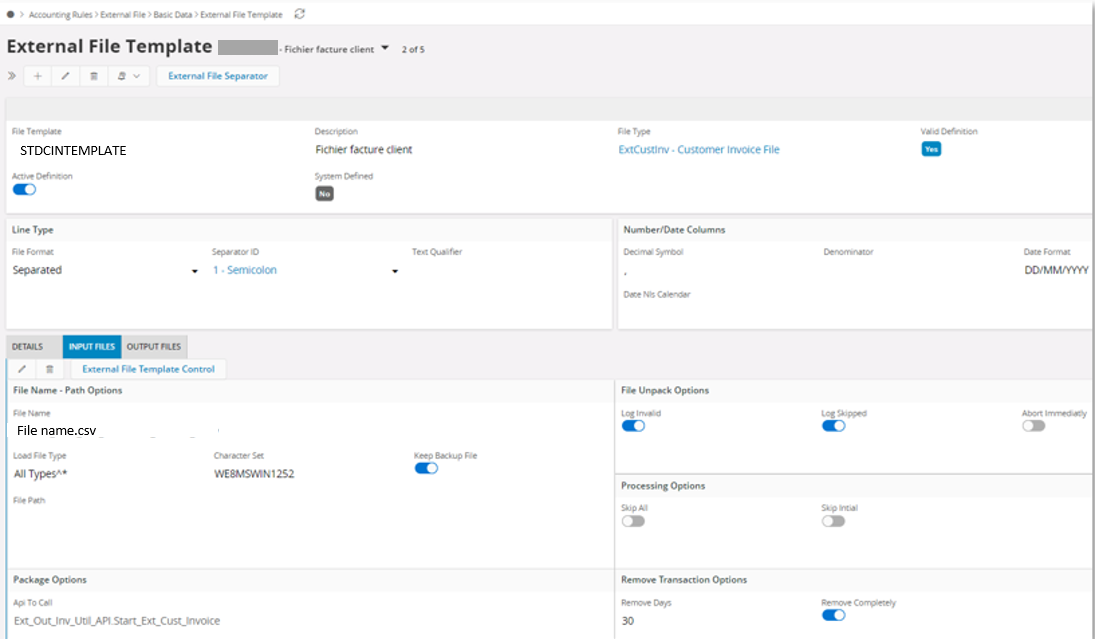Open the ExtCustInv - Customer Invoice File link
The width and height of the screenshot is (1095, 639).
click(699, 149)
